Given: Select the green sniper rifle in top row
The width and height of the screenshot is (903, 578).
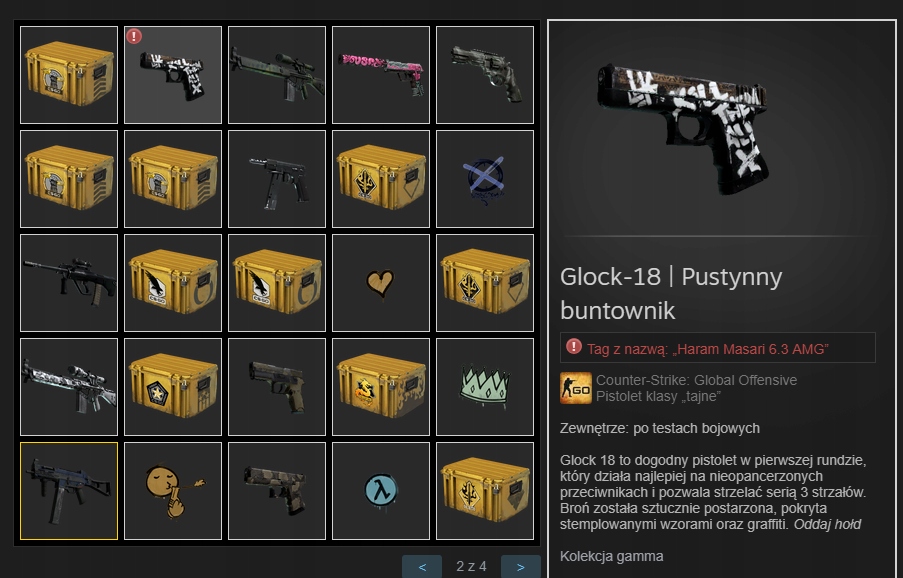Looking at the screenshot, I should [x=277, y=75].
